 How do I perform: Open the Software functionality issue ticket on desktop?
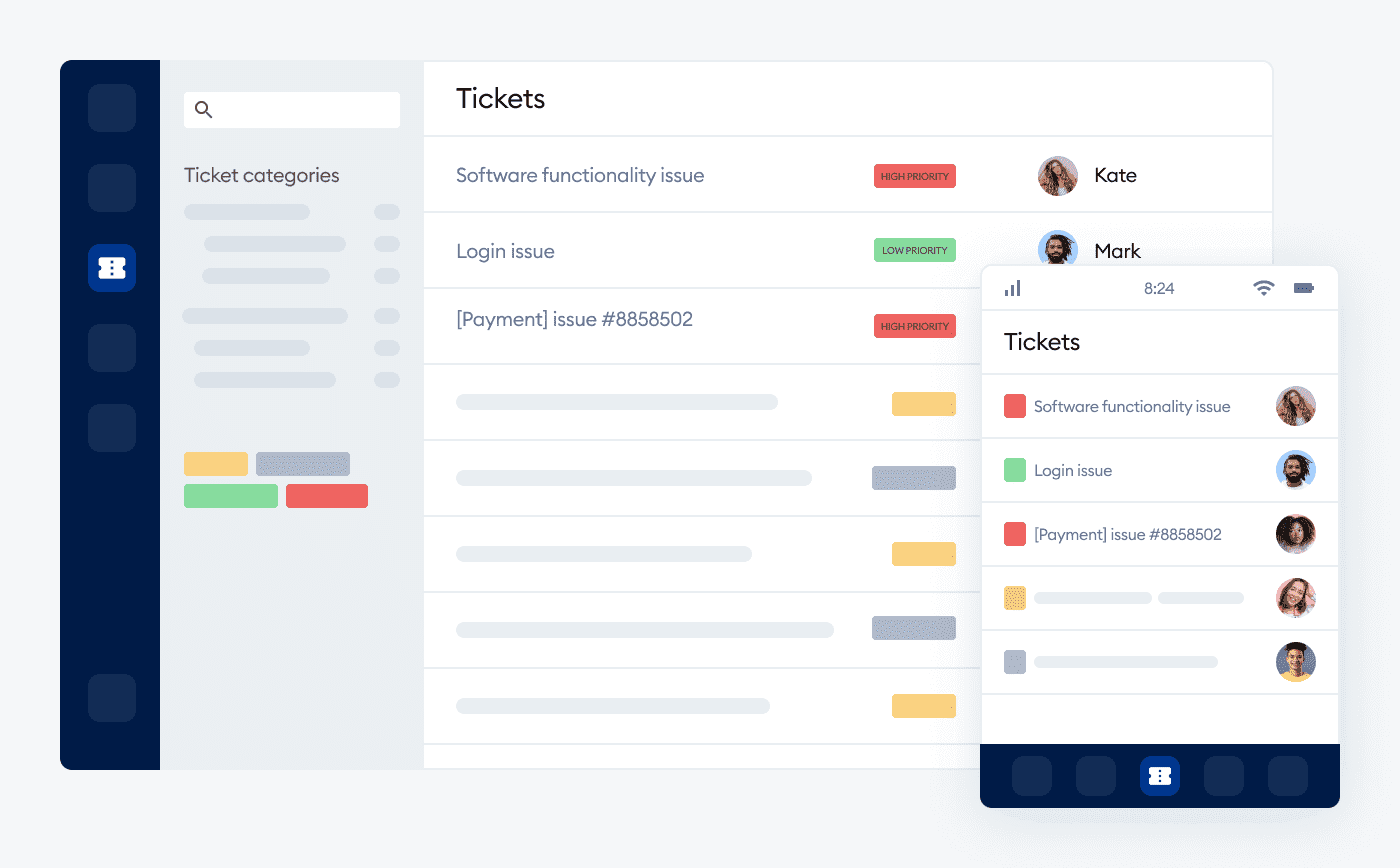click(x=580, y=176)
